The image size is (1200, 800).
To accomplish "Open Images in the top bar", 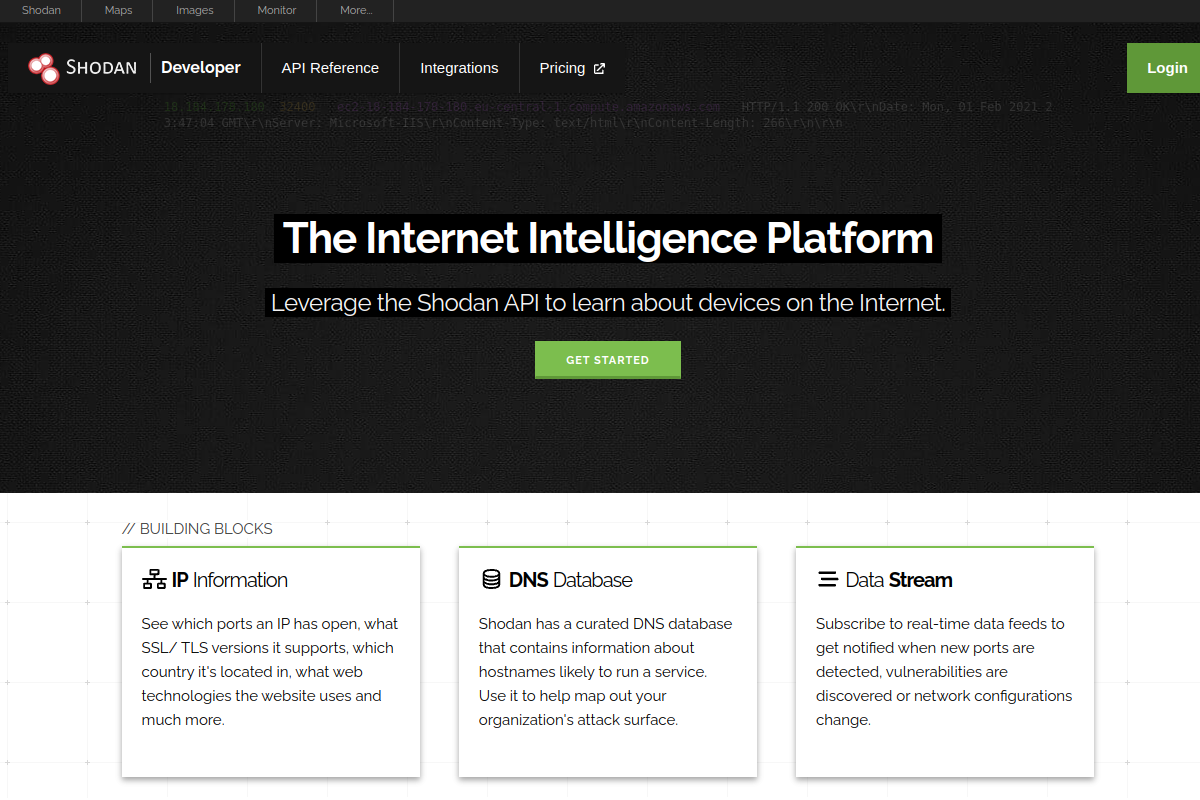I will (x=194, y=11).
